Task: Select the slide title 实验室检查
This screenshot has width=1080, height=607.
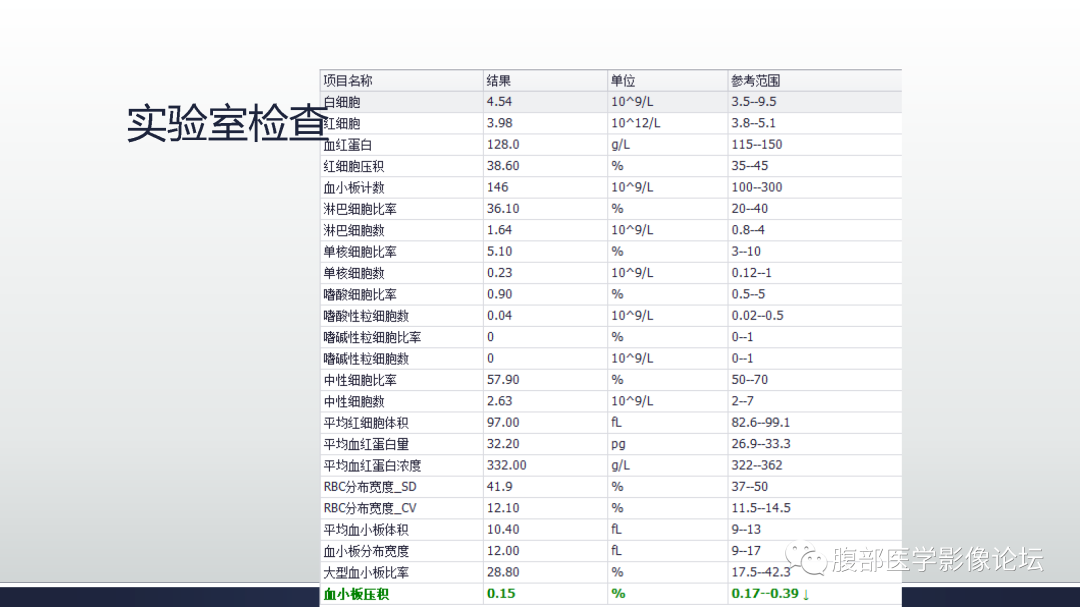Action: 227,123
